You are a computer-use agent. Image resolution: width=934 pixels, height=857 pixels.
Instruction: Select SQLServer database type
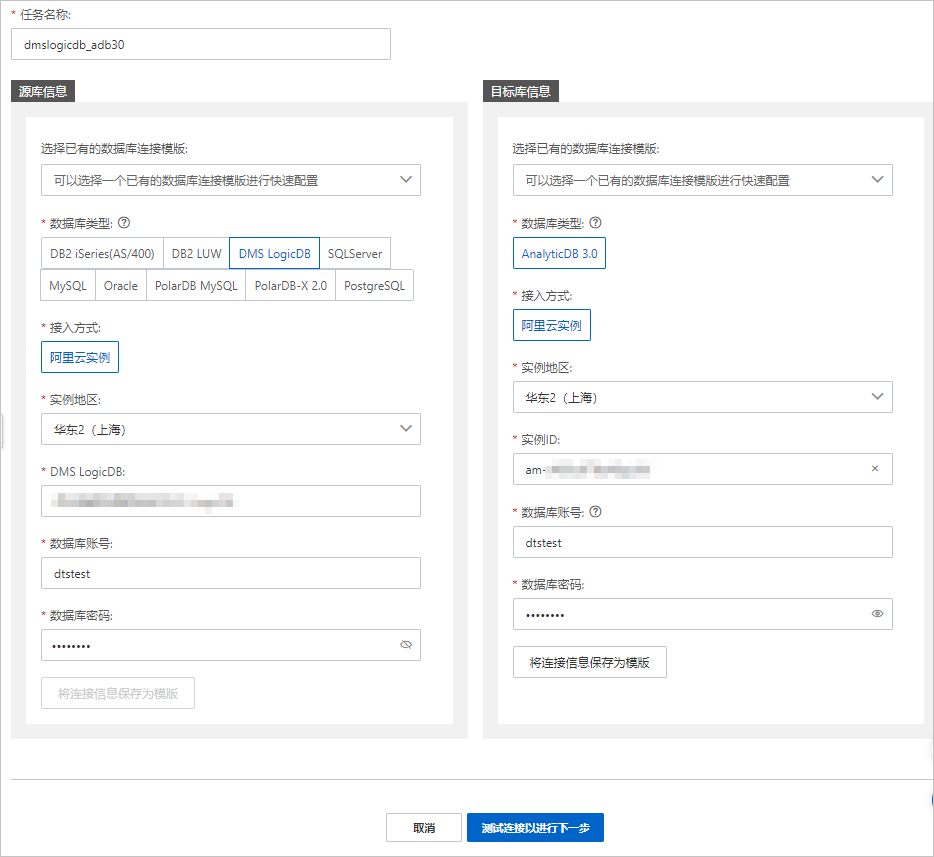click(355, 254)
